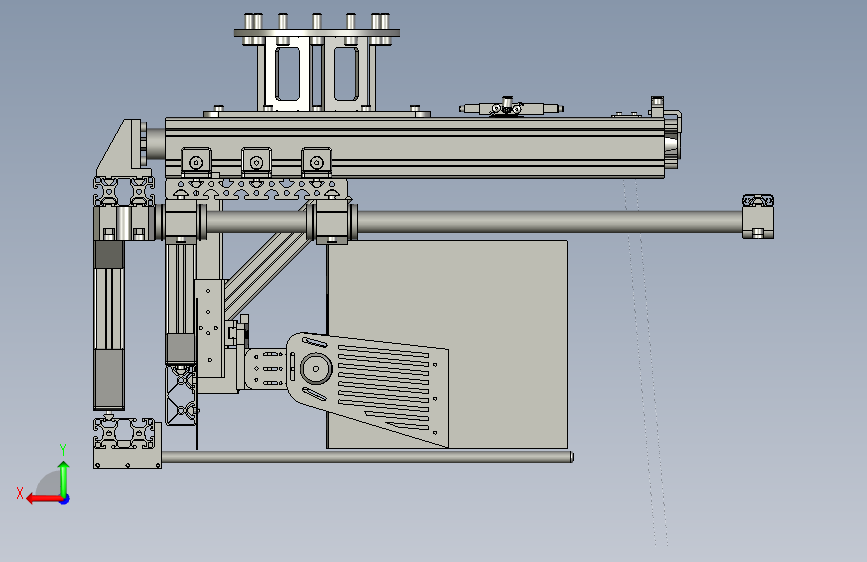
Task: Click the red X axis arrow of the triad
Action: [44, 499]
